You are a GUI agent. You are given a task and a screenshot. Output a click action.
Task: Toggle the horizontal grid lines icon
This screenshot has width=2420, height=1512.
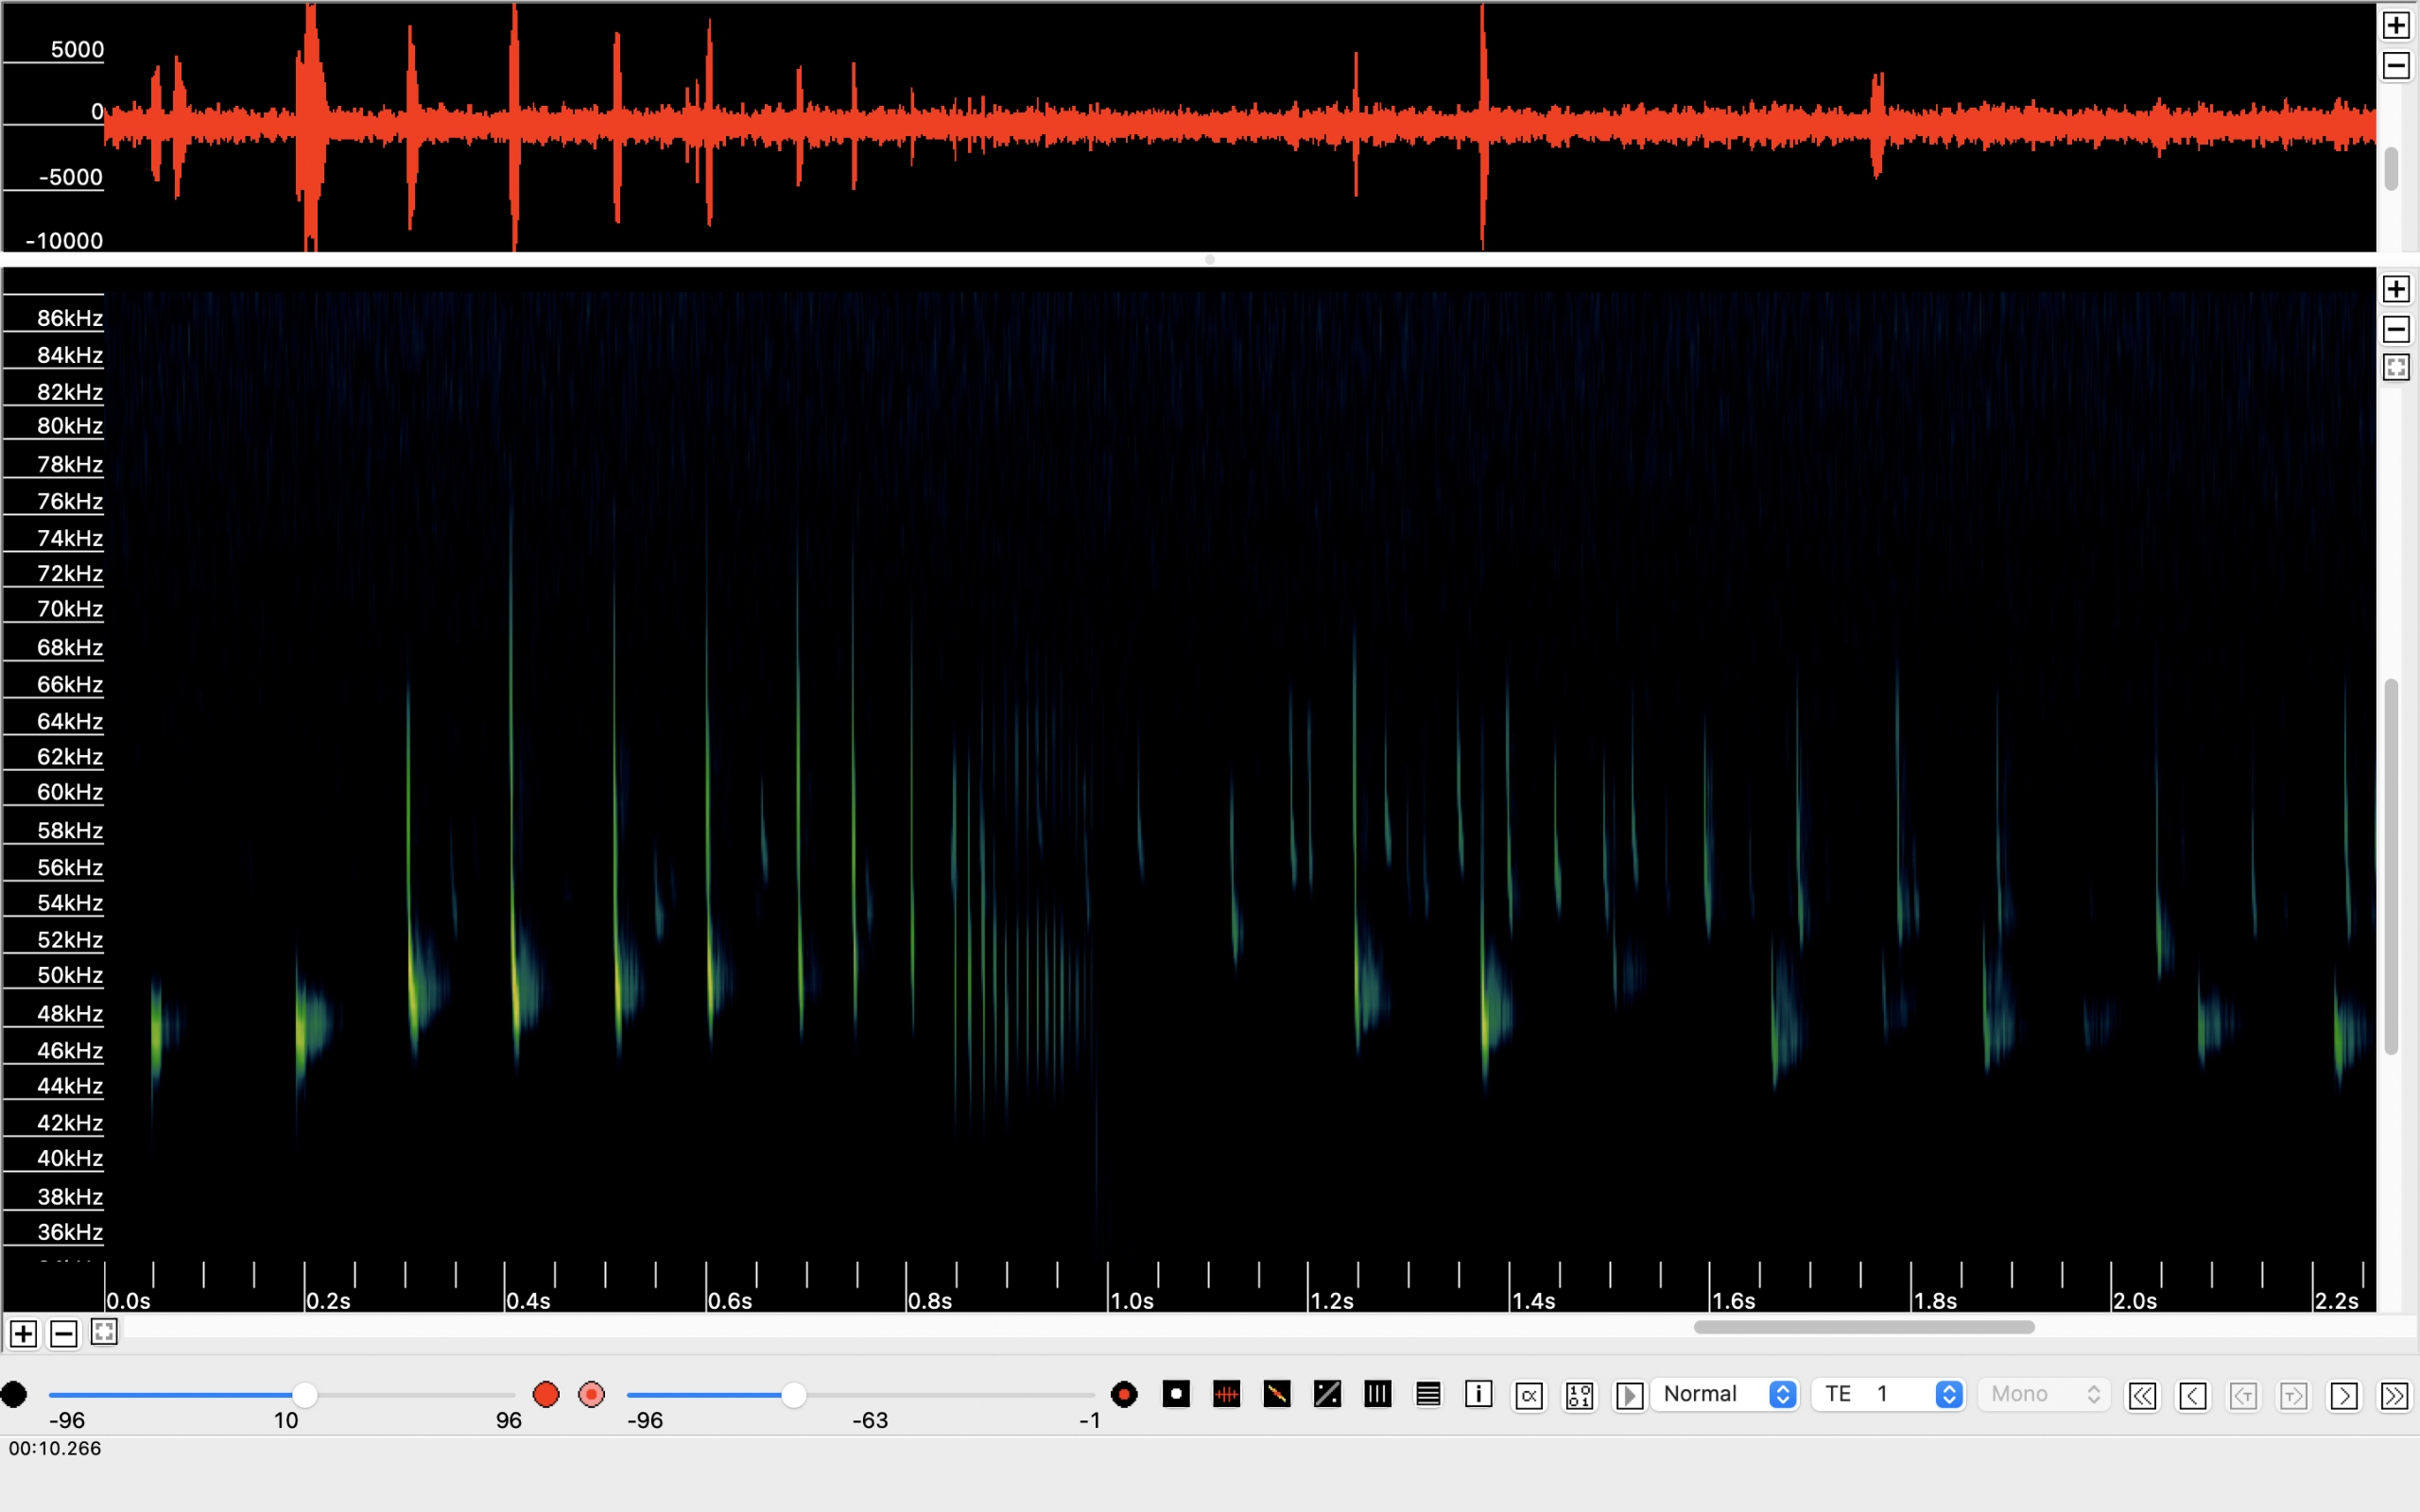pyautogui.click(x=1428, y=1394)
